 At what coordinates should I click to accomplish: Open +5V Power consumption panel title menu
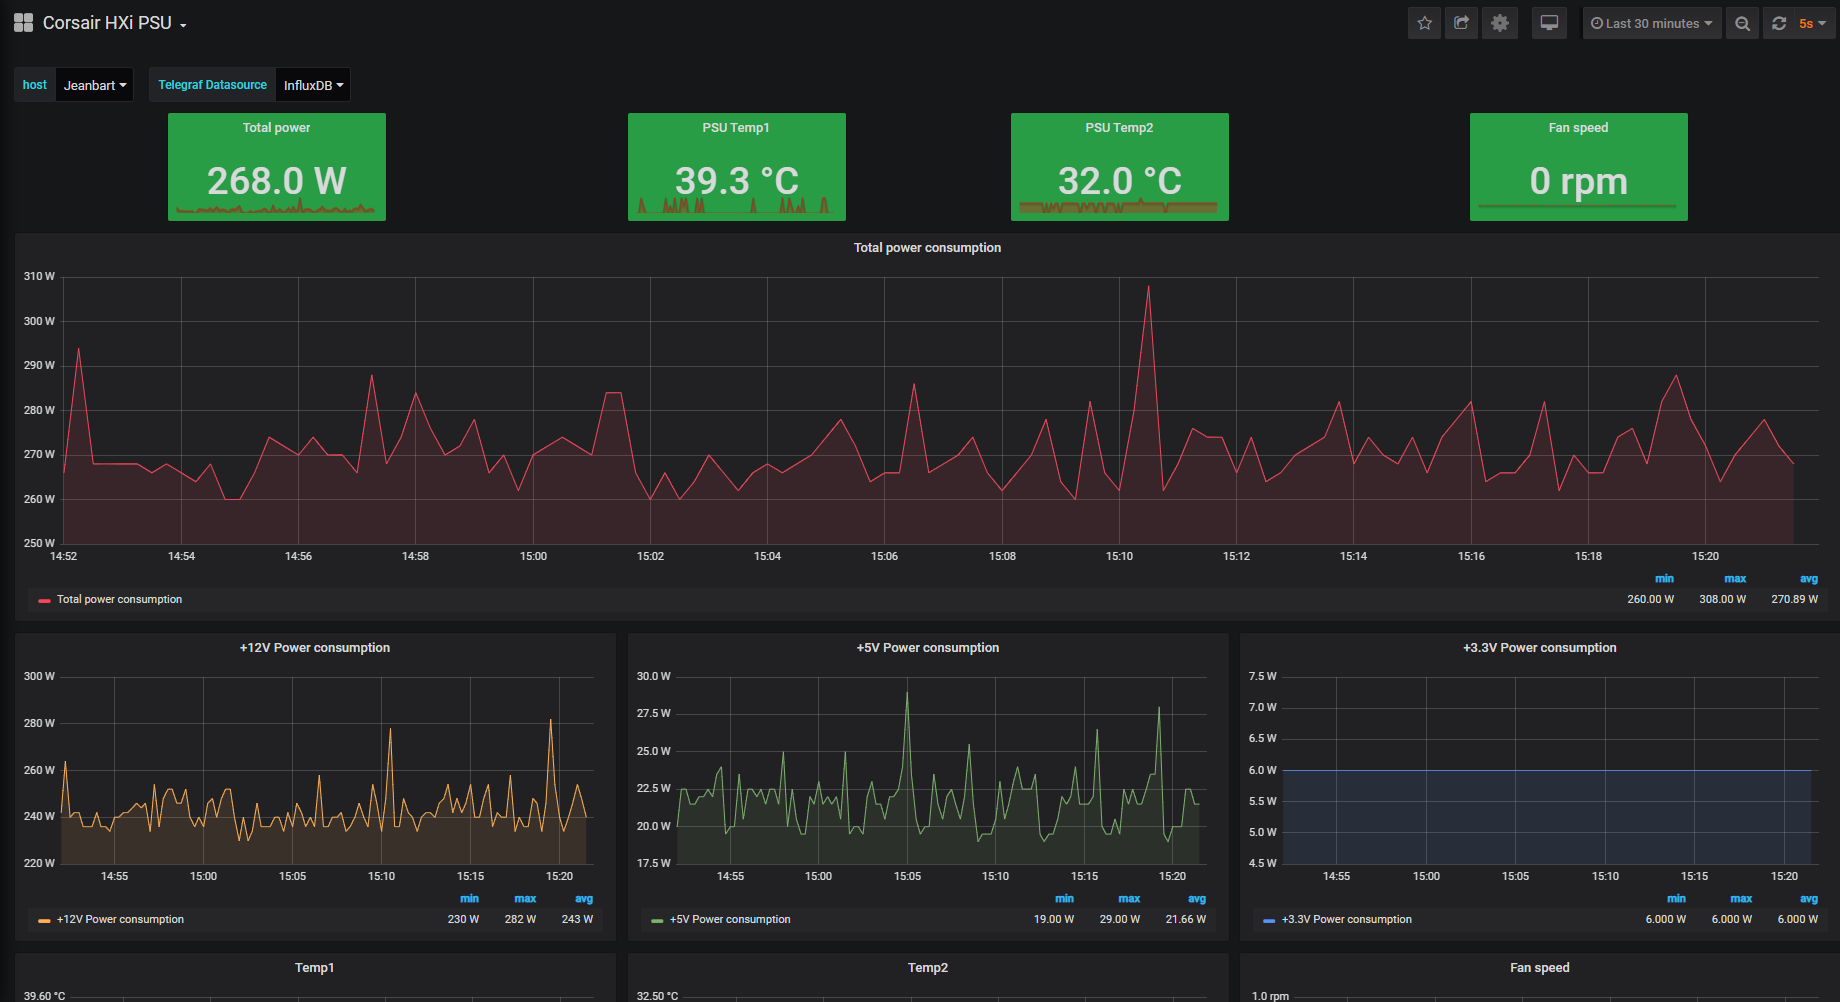coord(928,647)
